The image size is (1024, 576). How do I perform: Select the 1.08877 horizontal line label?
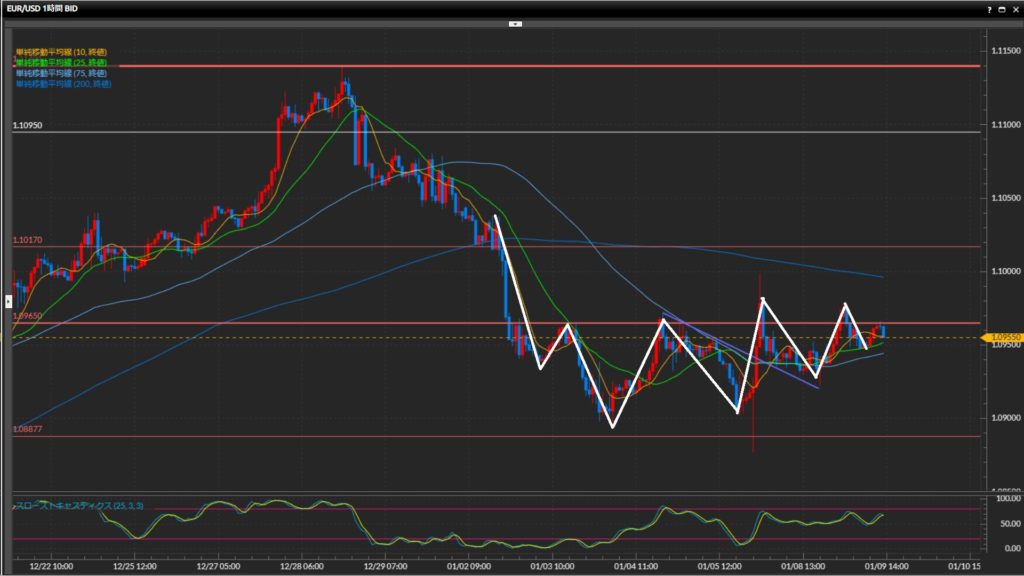[x=28, y=429]
